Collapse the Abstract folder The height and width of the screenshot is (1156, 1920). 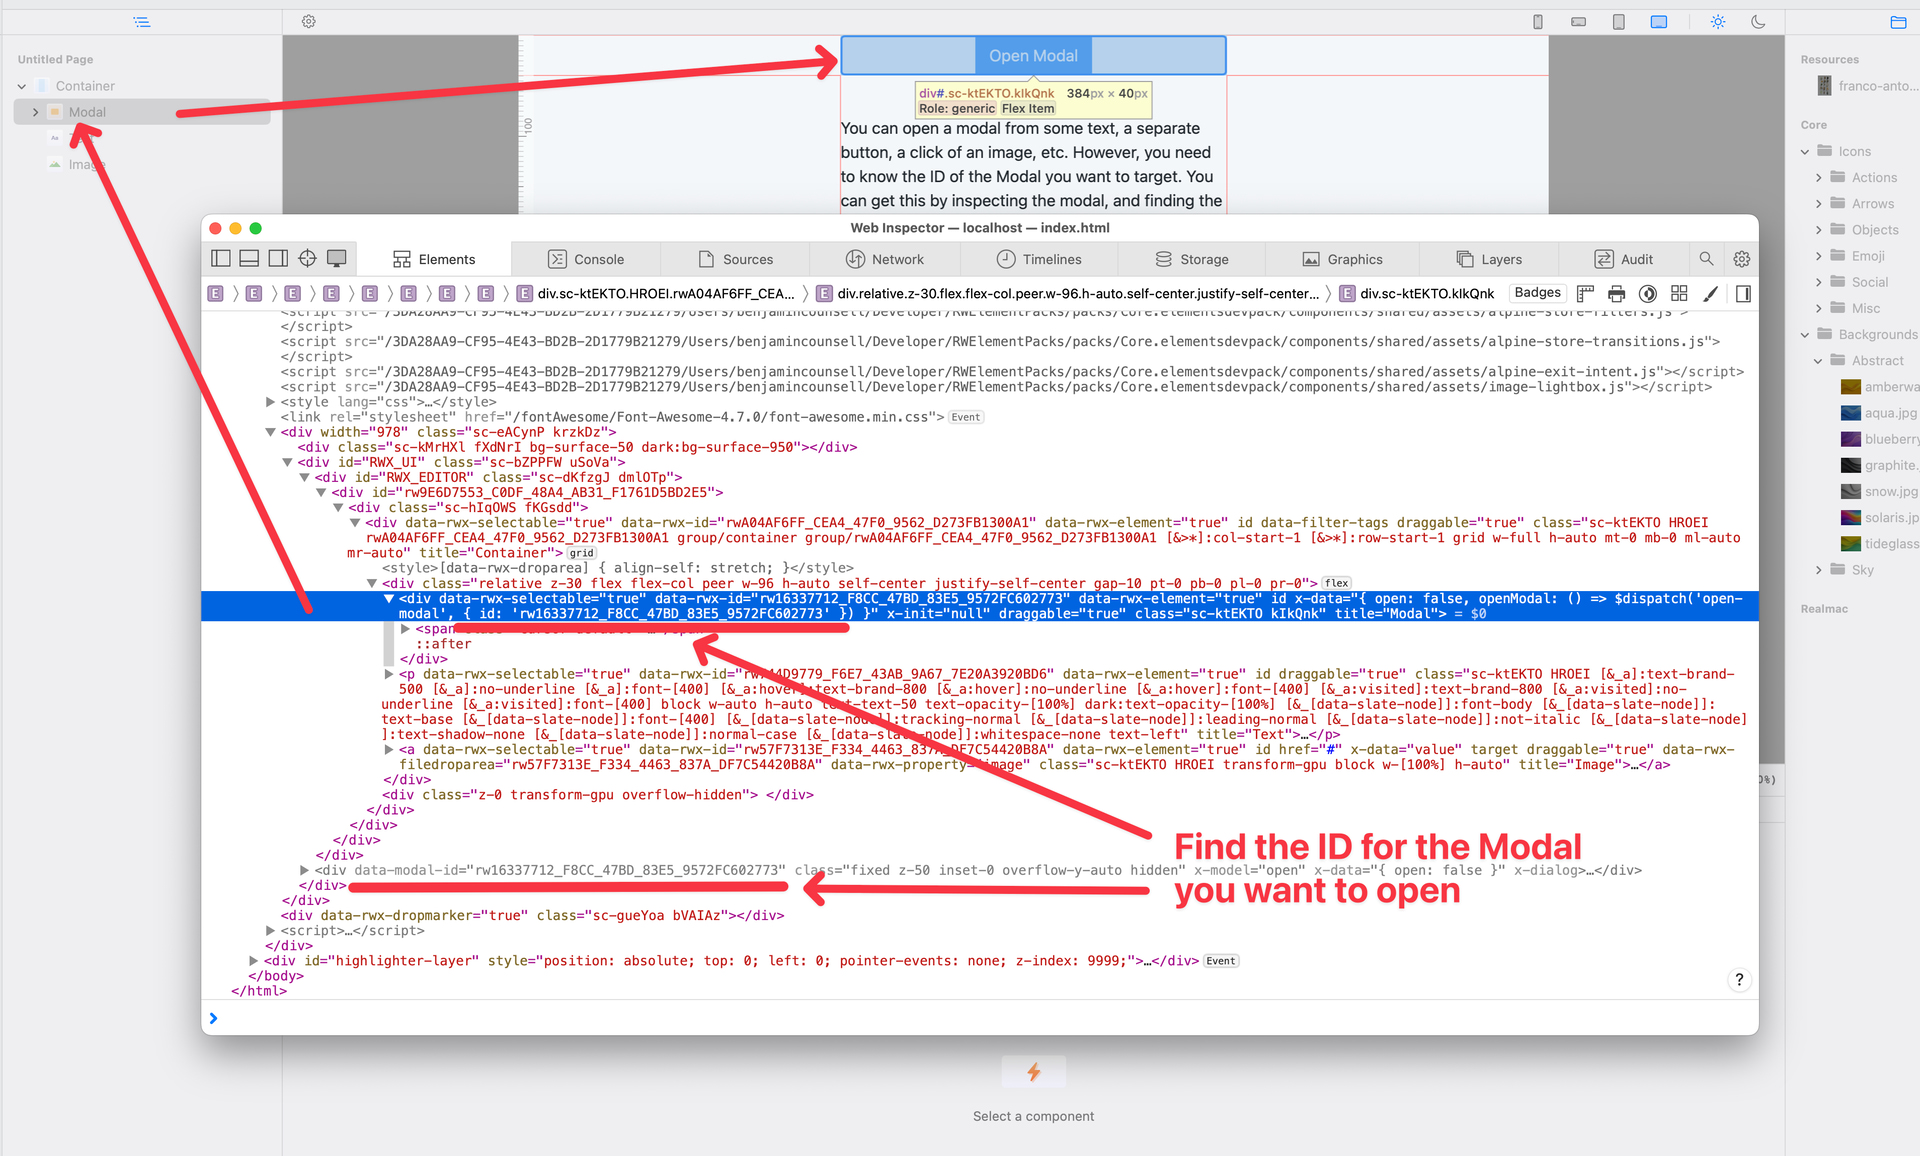point(1818,361)
